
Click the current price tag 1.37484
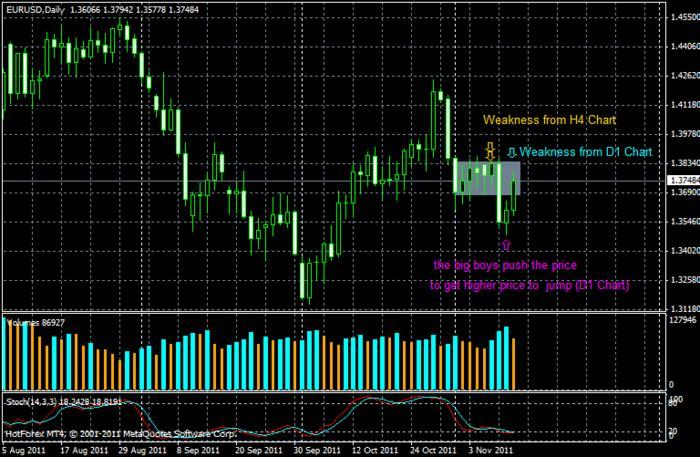pyautogui.click(x=683, y=180)
